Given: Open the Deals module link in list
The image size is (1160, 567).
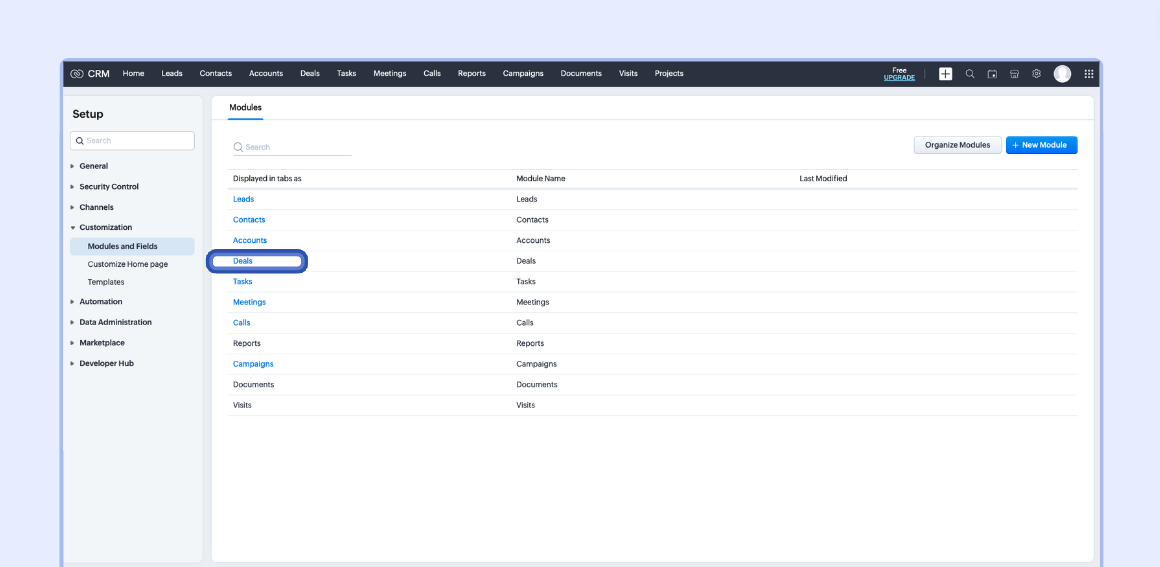Looking at the screenshot, I should point(243,261).
